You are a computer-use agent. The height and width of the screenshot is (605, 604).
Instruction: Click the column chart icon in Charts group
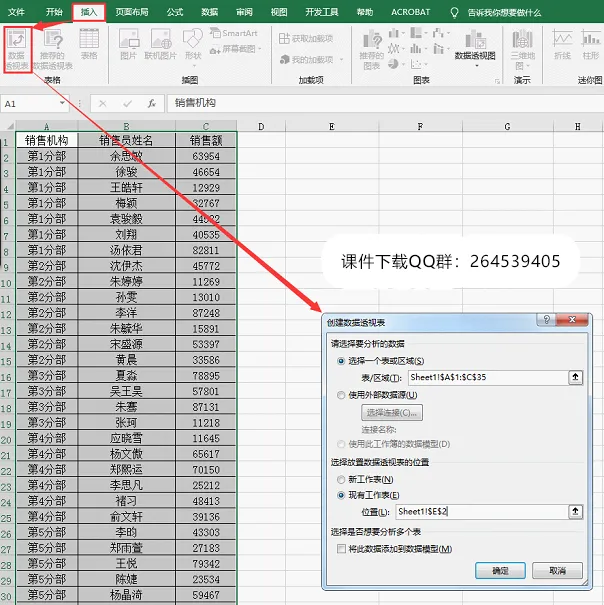coord(393,33)
